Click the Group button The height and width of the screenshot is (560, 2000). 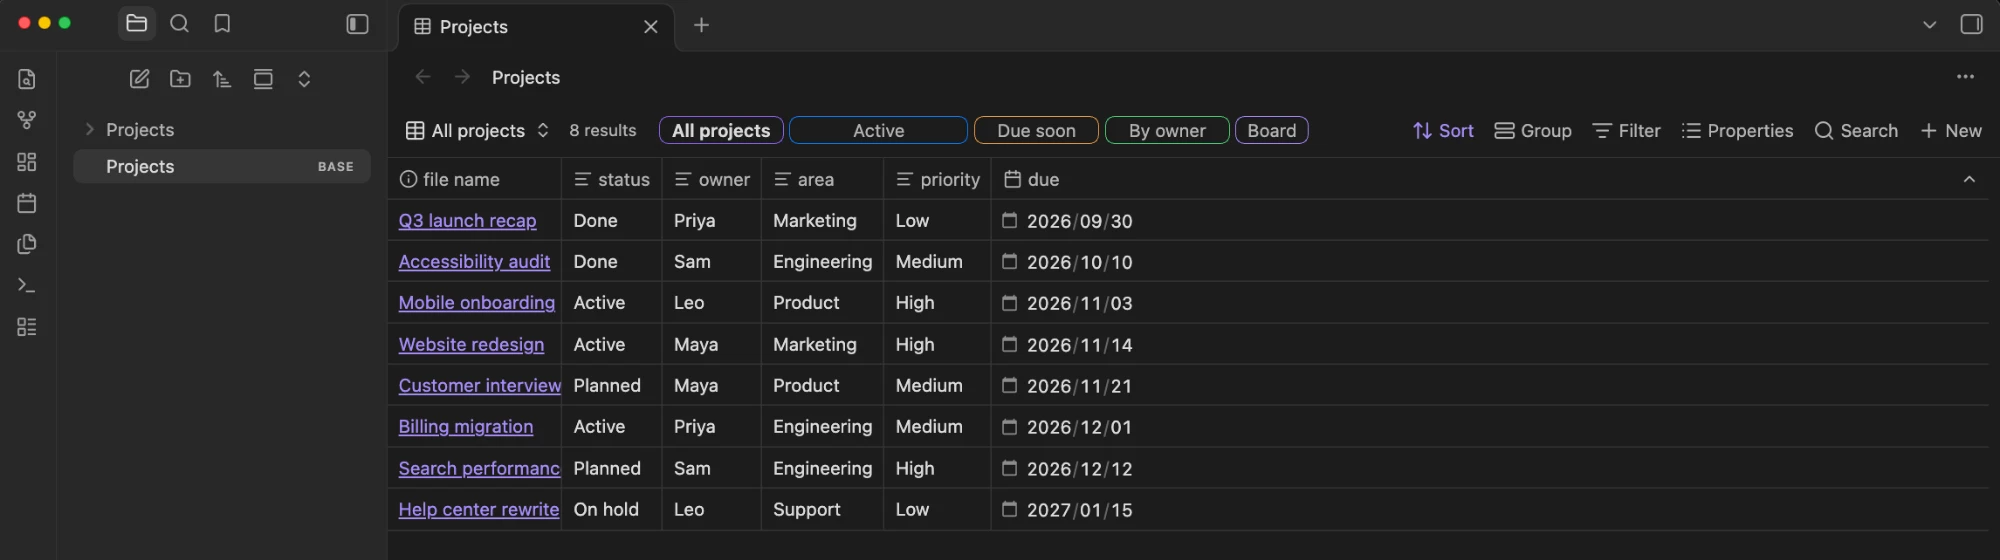(x=1533, y=131)
